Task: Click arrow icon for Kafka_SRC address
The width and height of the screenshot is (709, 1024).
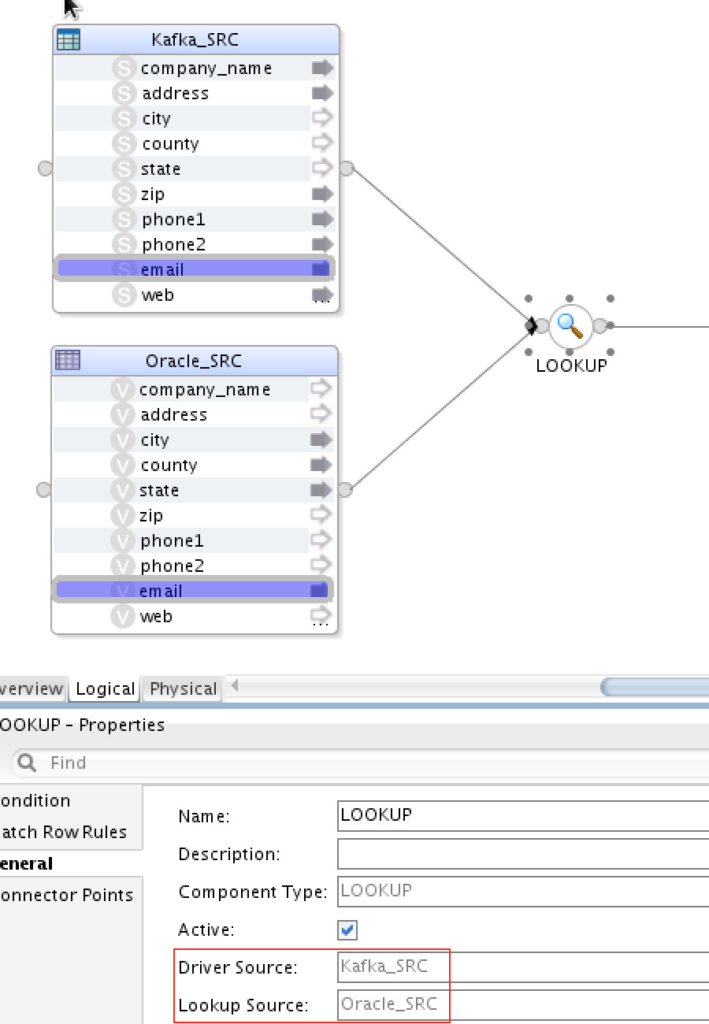Action: point(322,93)
